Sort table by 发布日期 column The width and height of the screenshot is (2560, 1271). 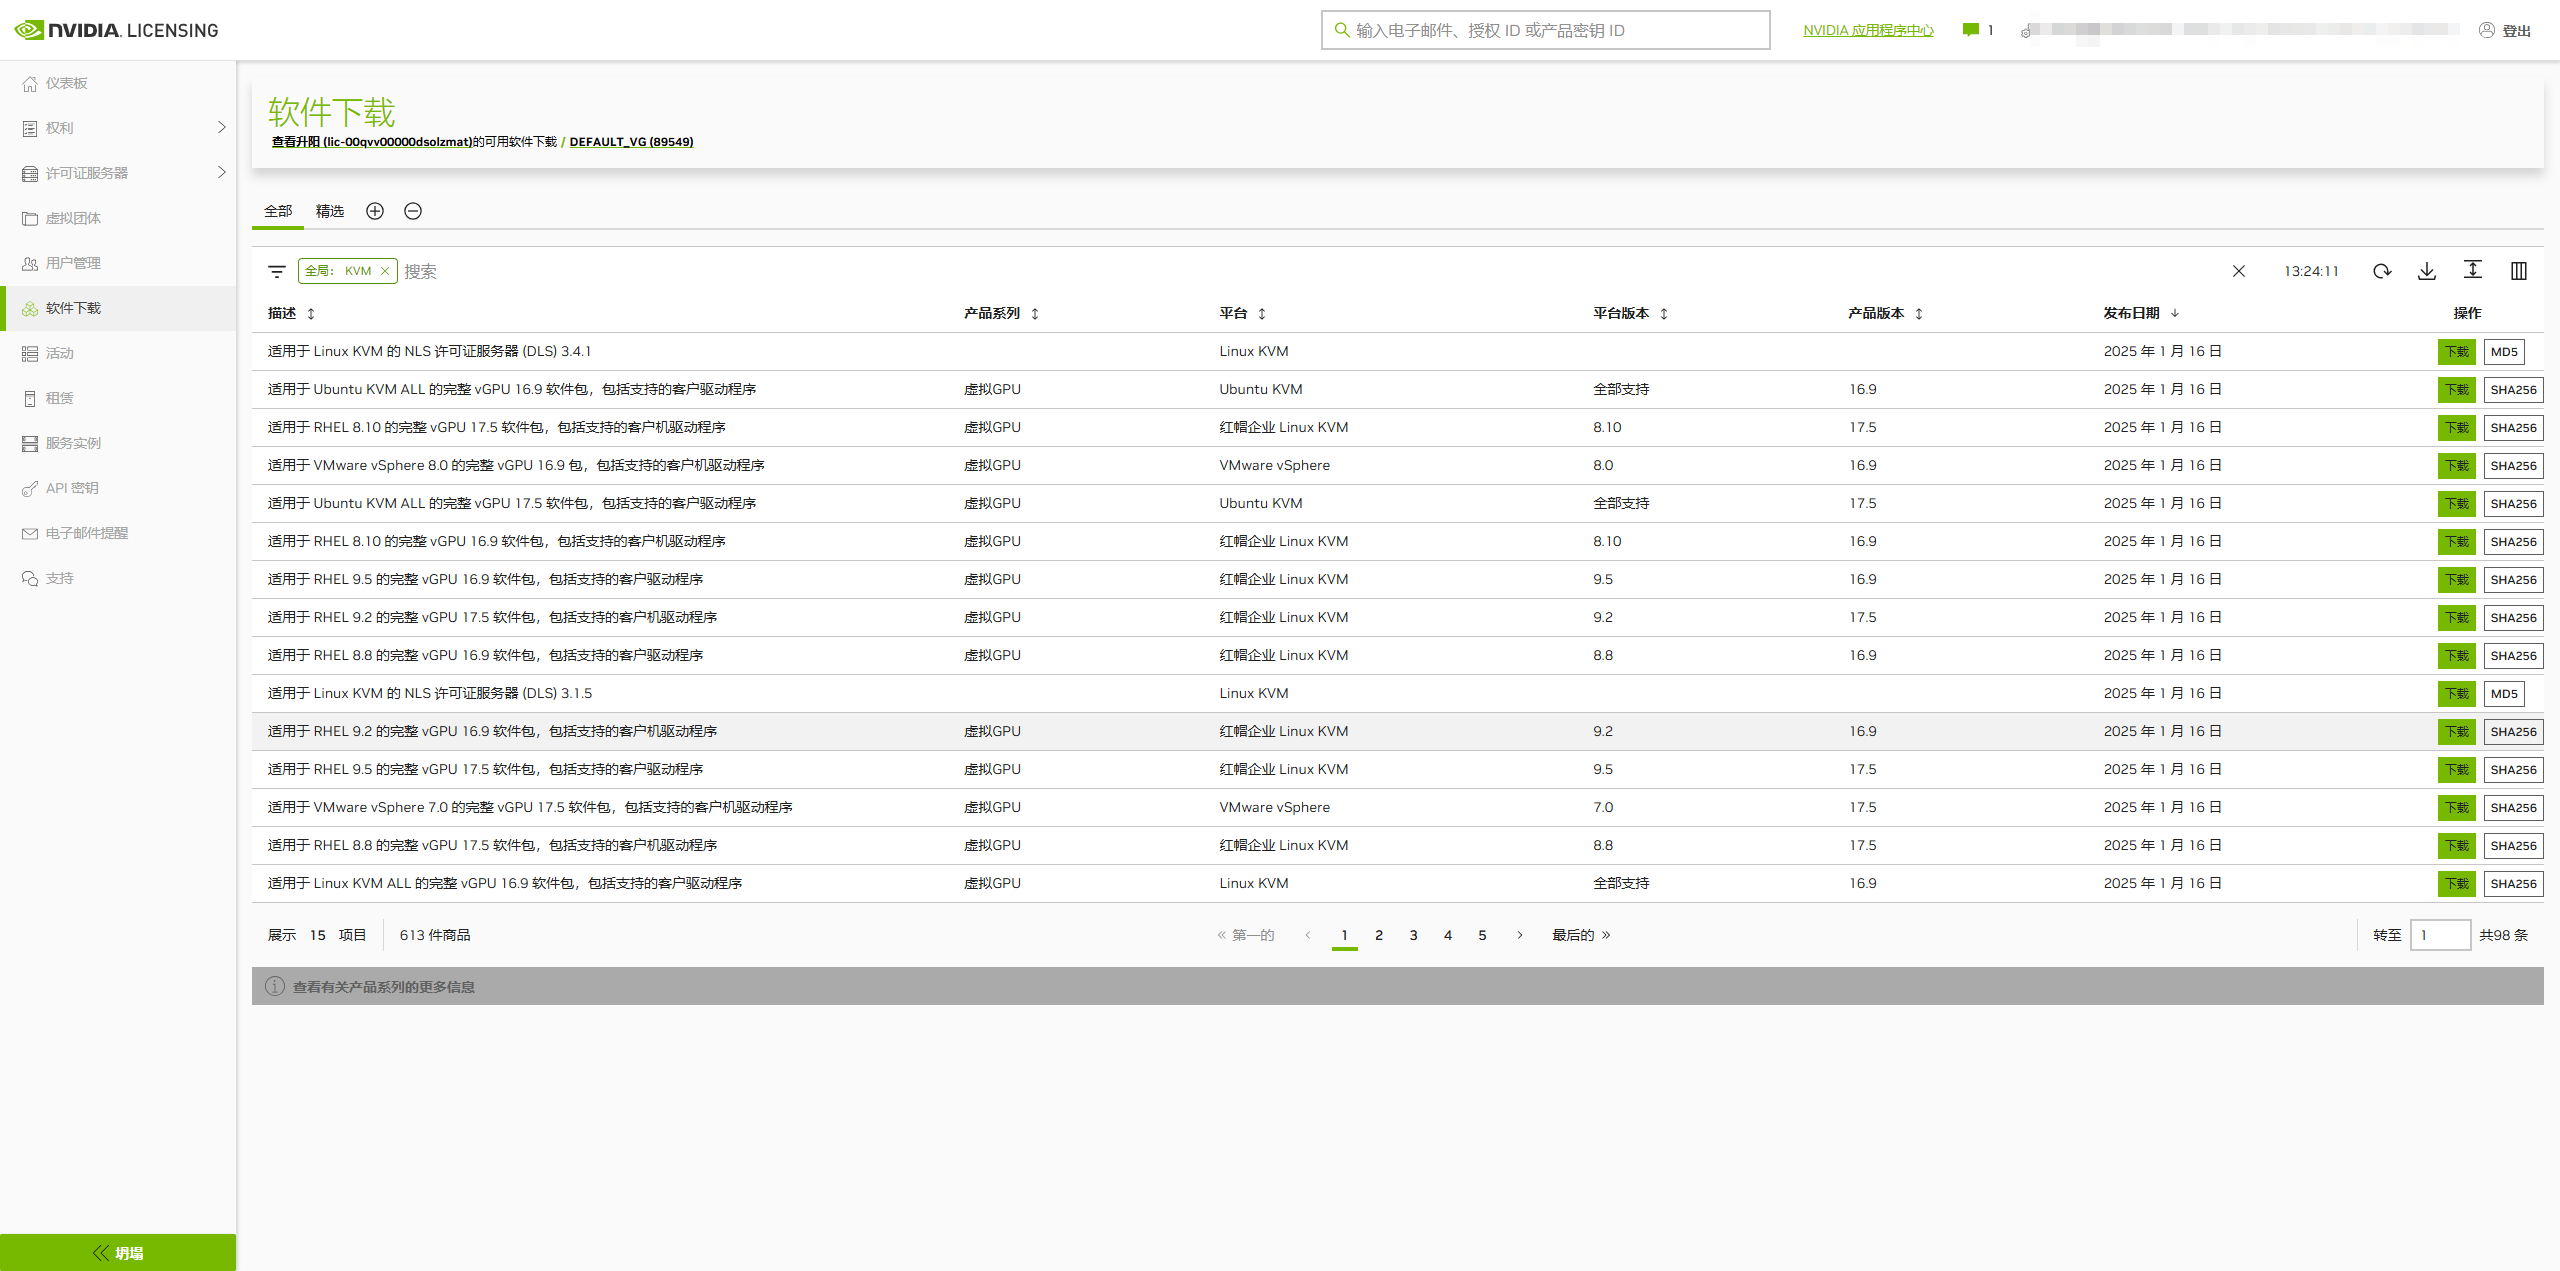[x=2175, y=313]
